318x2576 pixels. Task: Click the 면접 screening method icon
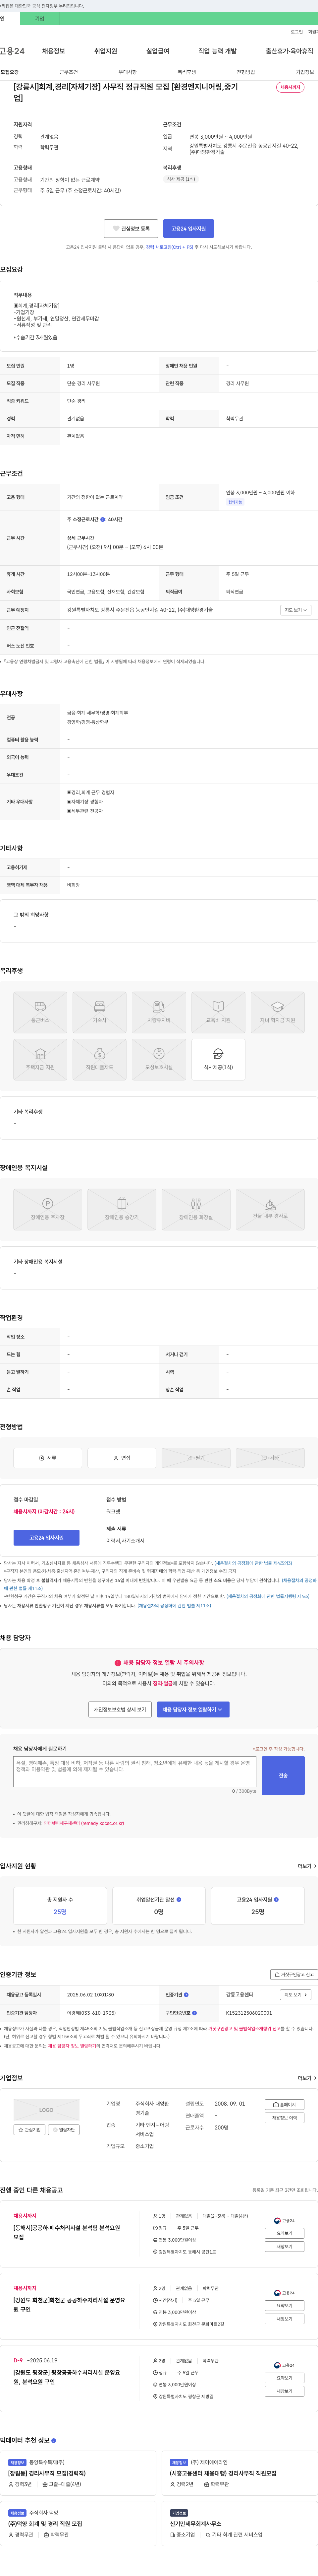pos(122,1458)
